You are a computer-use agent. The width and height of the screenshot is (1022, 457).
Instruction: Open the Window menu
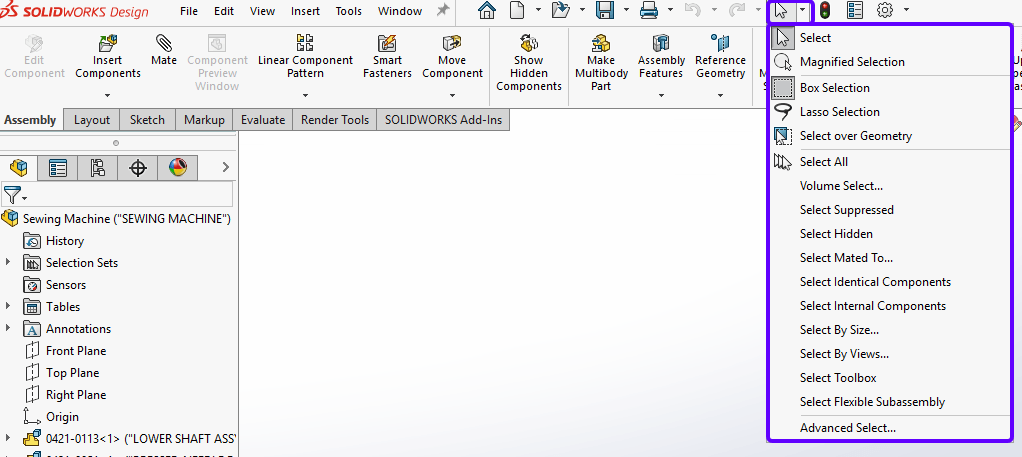click(x=400, y=11)
